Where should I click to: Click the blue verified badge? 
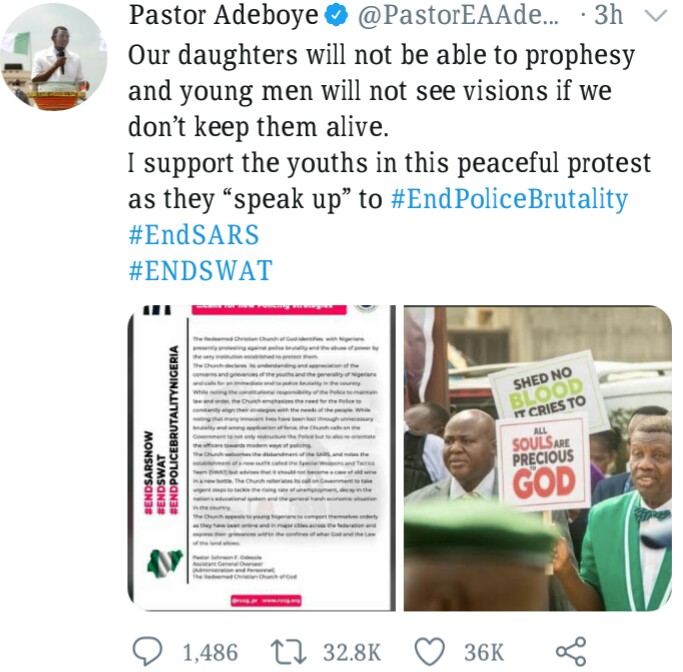337,16
